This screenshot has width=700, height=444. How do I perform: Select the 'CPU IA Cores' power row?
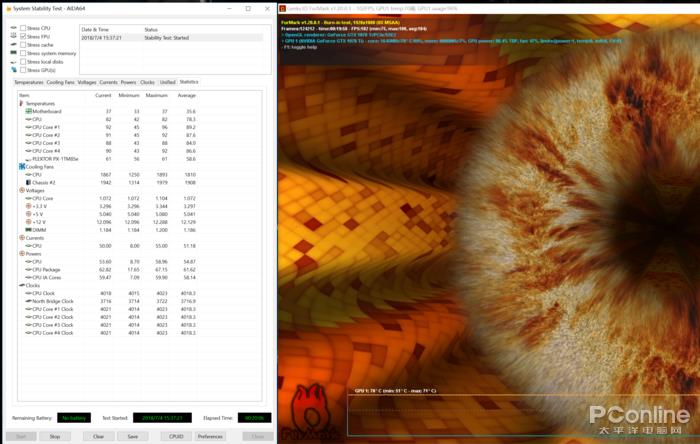click(107, 278)
